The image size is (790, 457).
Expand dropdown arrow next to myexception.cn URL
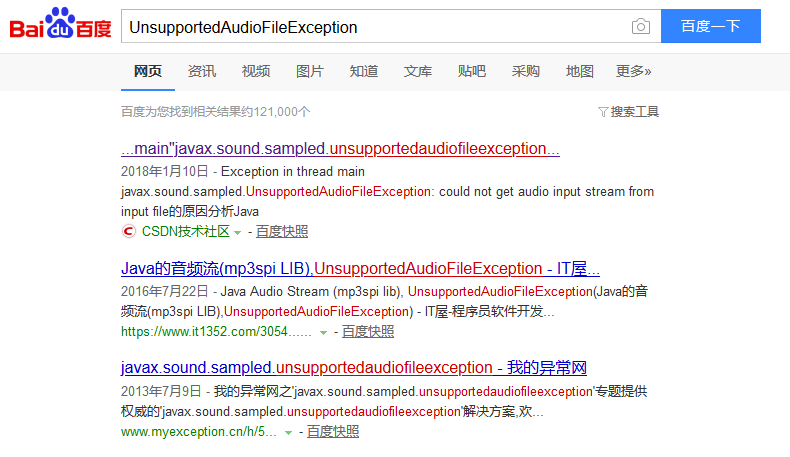(x=288, y=433)
